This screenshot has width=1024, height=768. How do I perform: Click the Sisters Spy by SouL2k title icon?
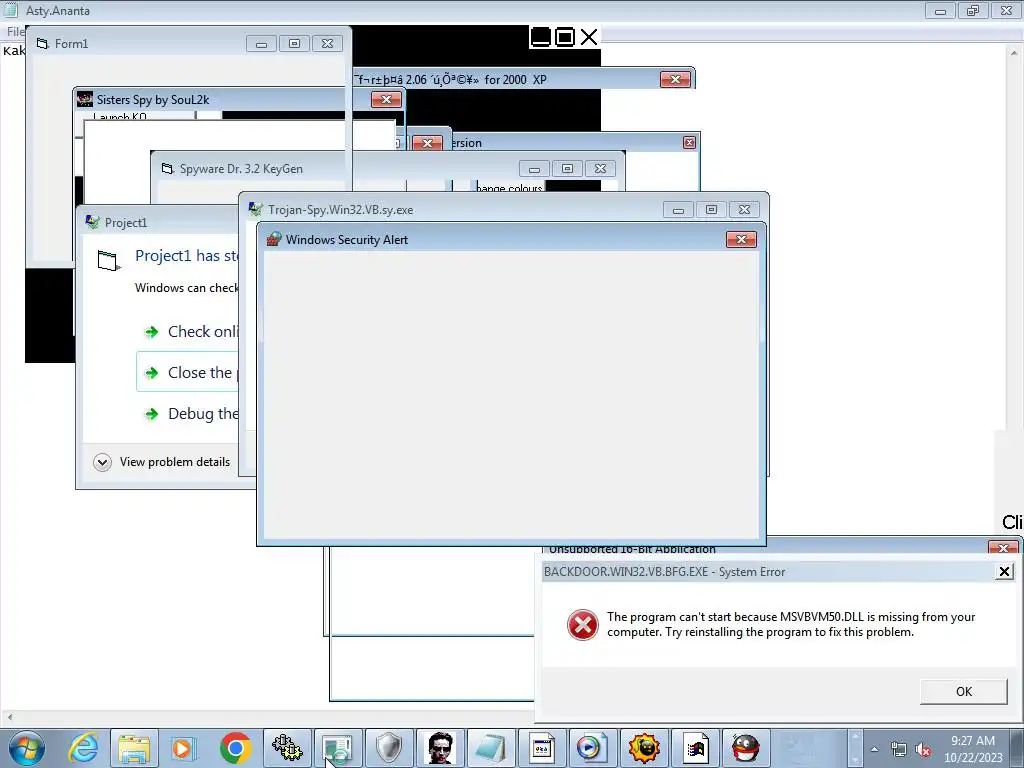85,99
